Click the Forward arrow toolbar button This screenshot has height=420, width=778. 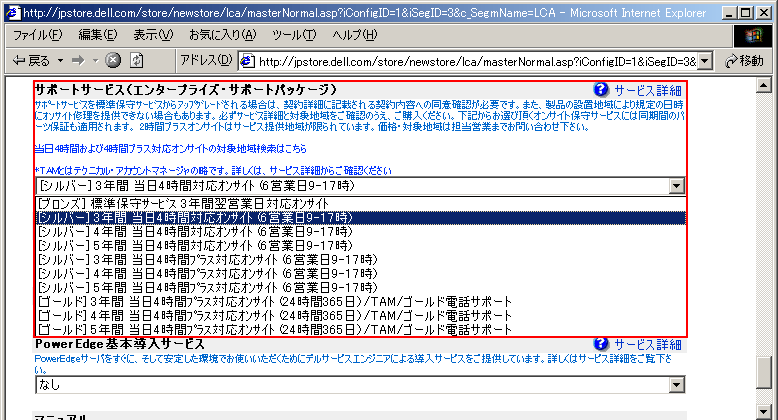click(78, 61)
